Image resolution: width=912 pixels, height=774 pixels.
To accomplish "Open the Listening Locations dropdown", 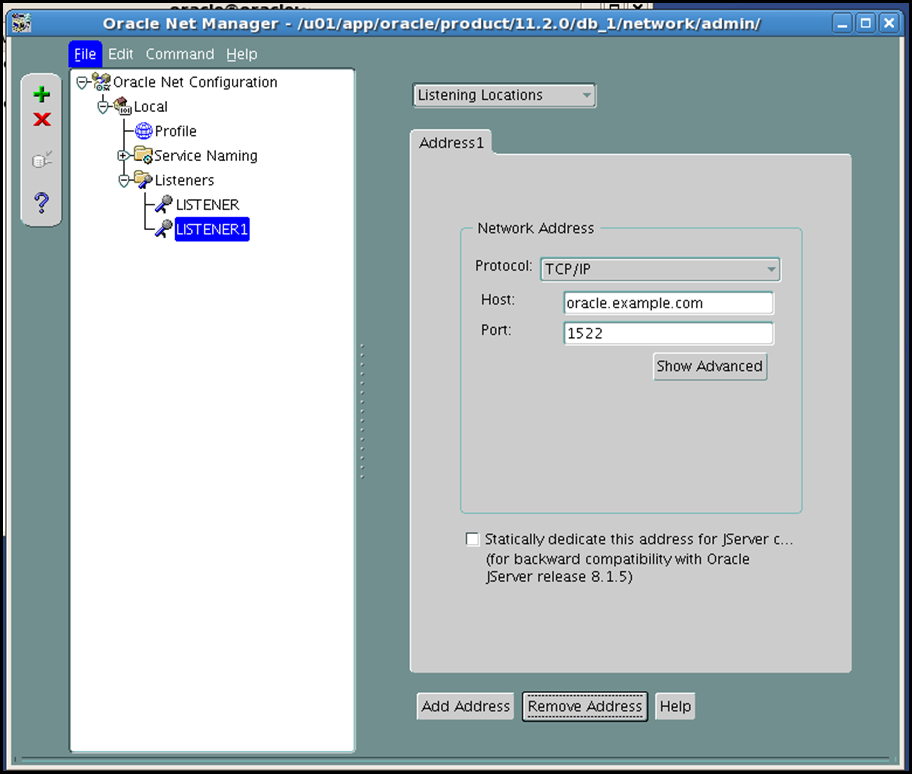I will coord(504,95).
